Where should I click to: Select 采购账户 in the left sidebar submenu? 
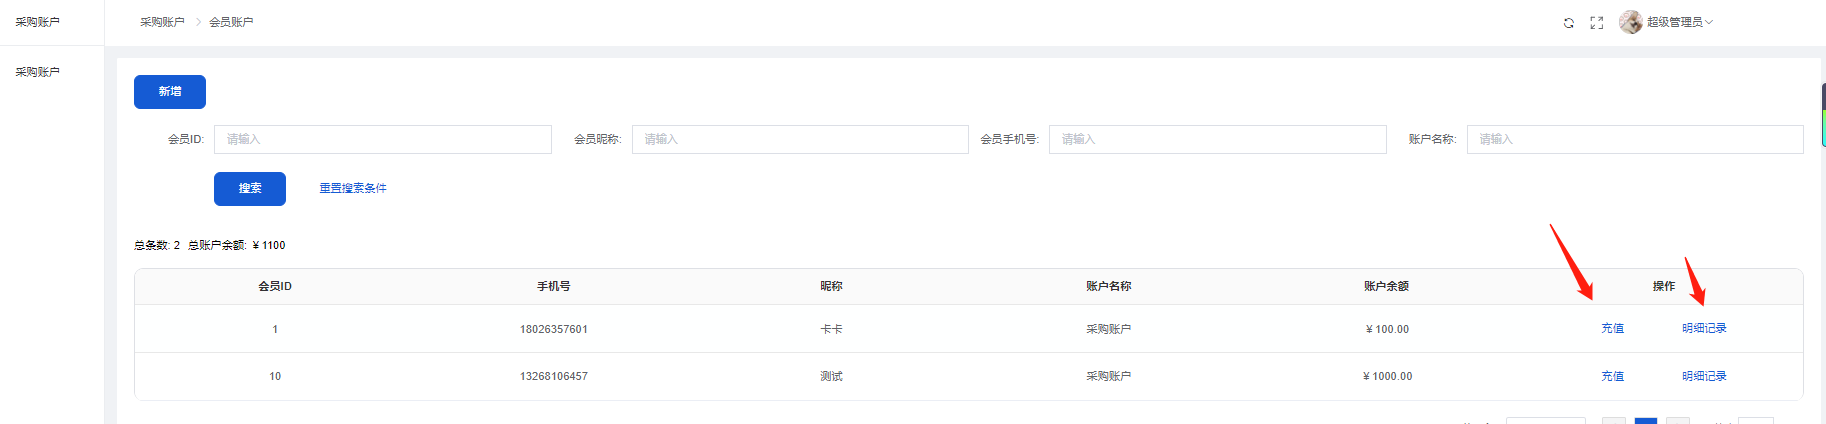[38, 72]
